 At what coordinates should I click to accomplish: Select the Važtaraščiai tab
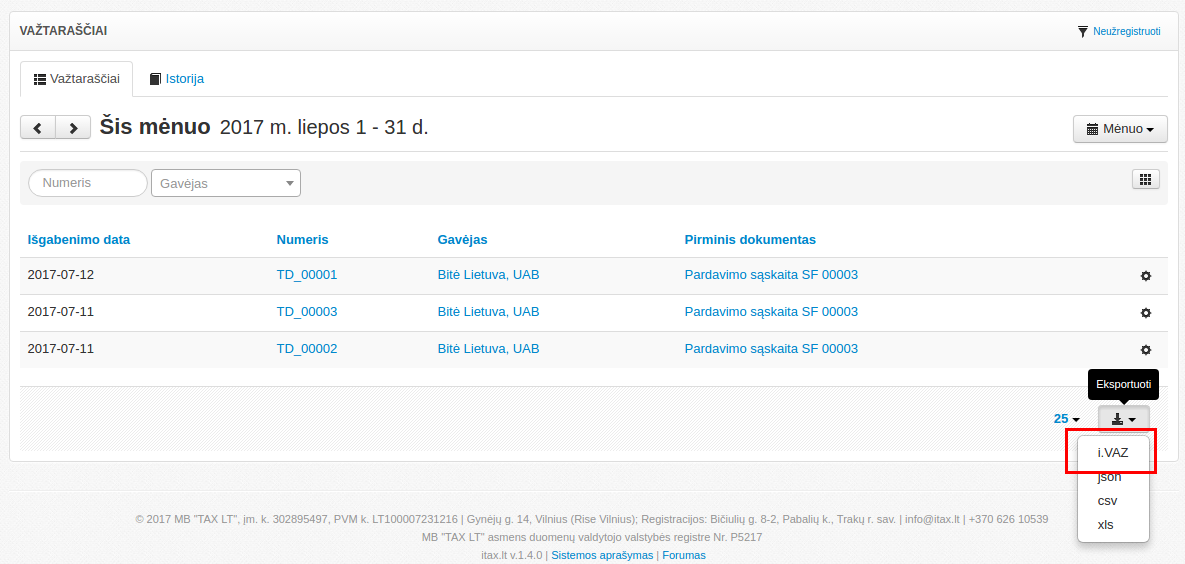(x=77, y=78)
